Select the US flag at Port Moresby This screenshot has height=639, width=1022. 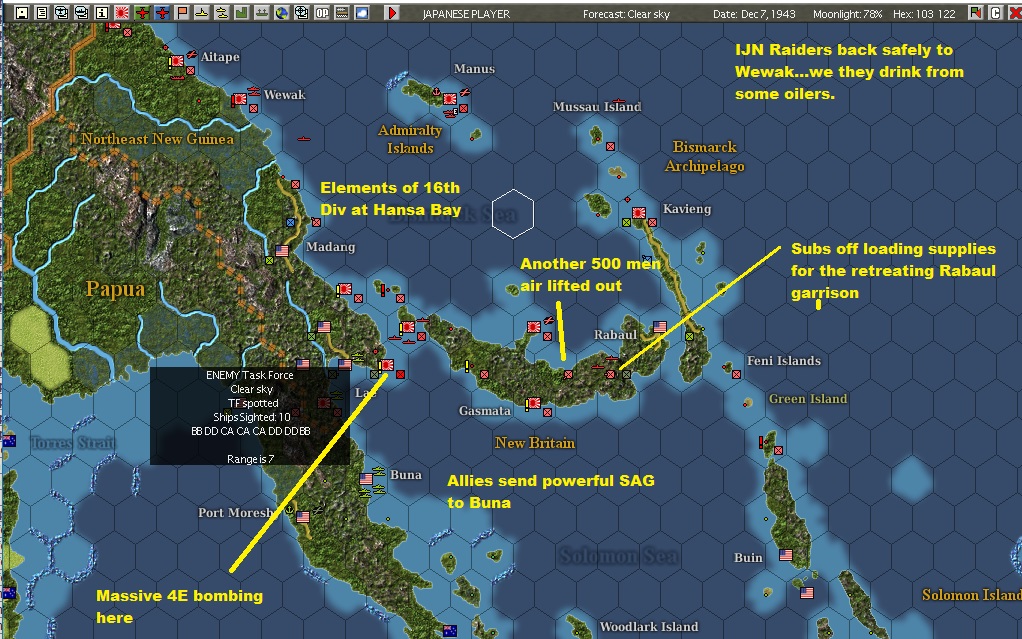(x=303, y=517)
